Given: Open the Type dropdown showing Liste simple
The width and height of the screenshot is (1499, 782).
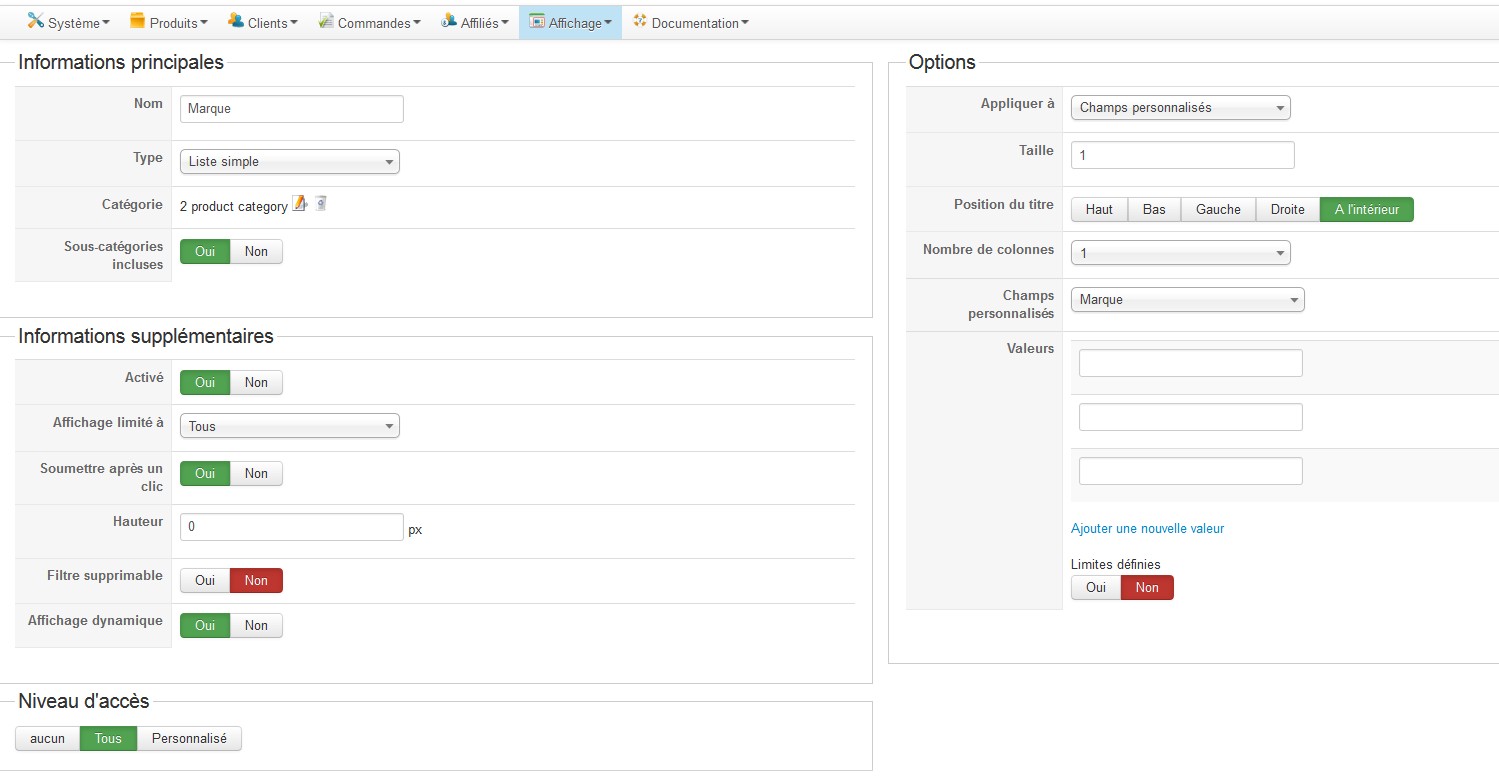Looking at the screenshot, I should [290, 161].
